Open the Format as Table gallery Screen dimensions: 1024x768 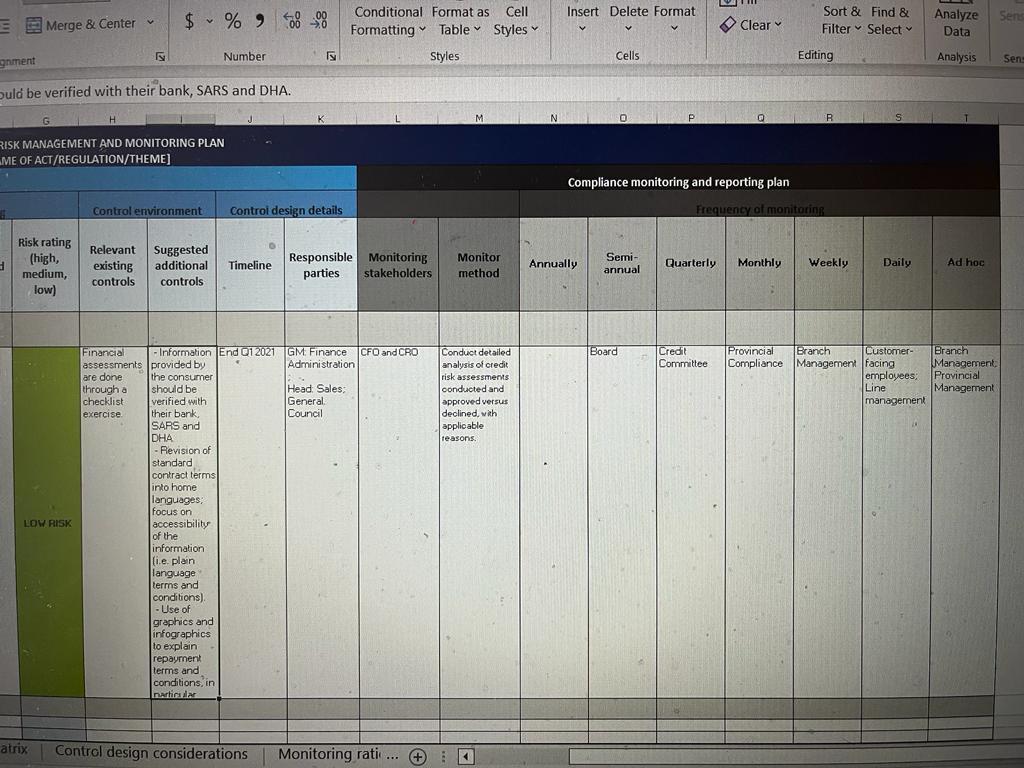(x=460, y=20)
